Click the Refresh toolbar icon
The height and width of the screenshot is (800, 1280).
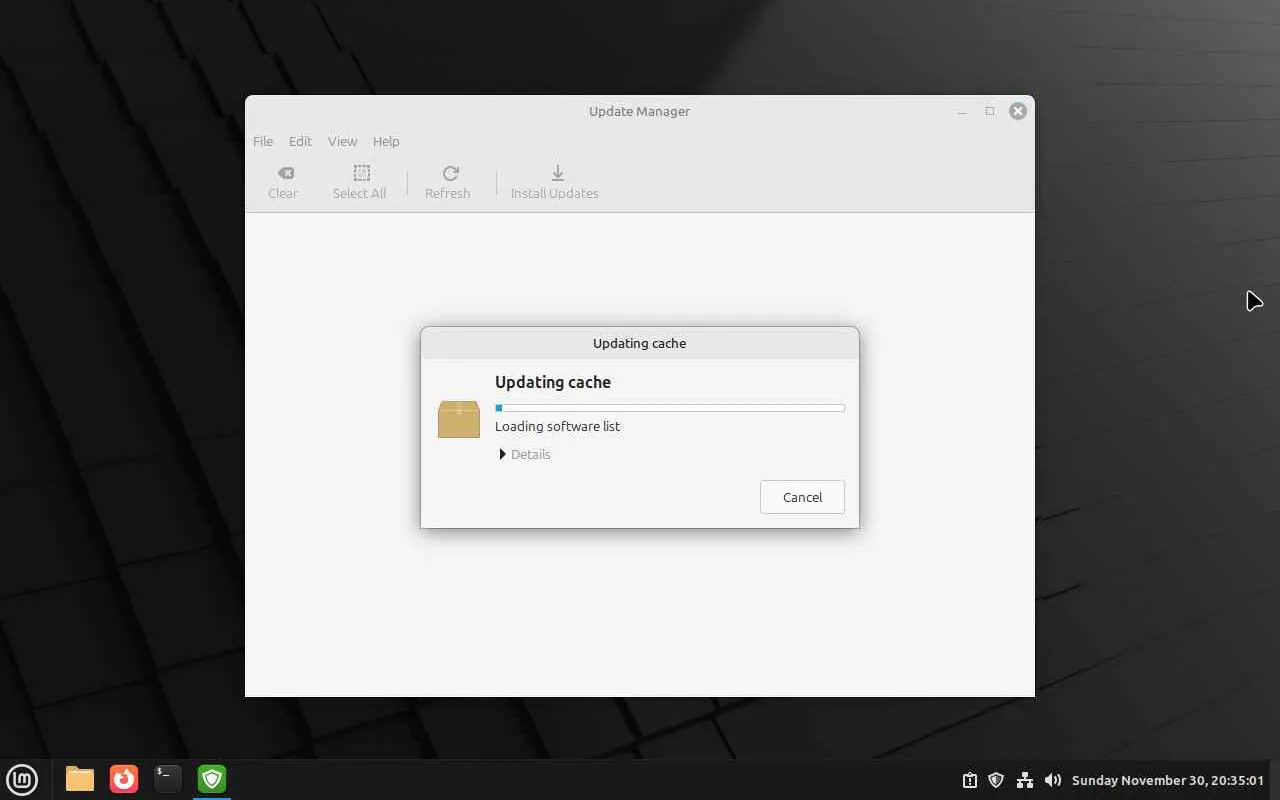click(450, 173)
